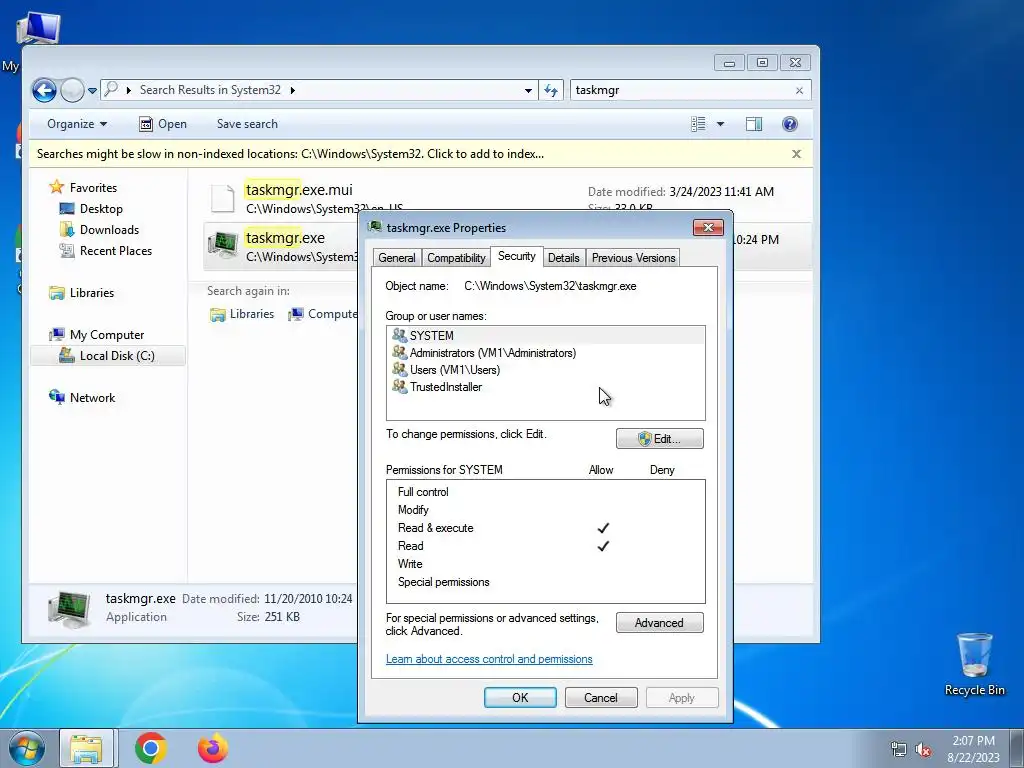The image size is (1024, 768).
Task: Switch to the Compatibility tab
Action: point(456,258)
